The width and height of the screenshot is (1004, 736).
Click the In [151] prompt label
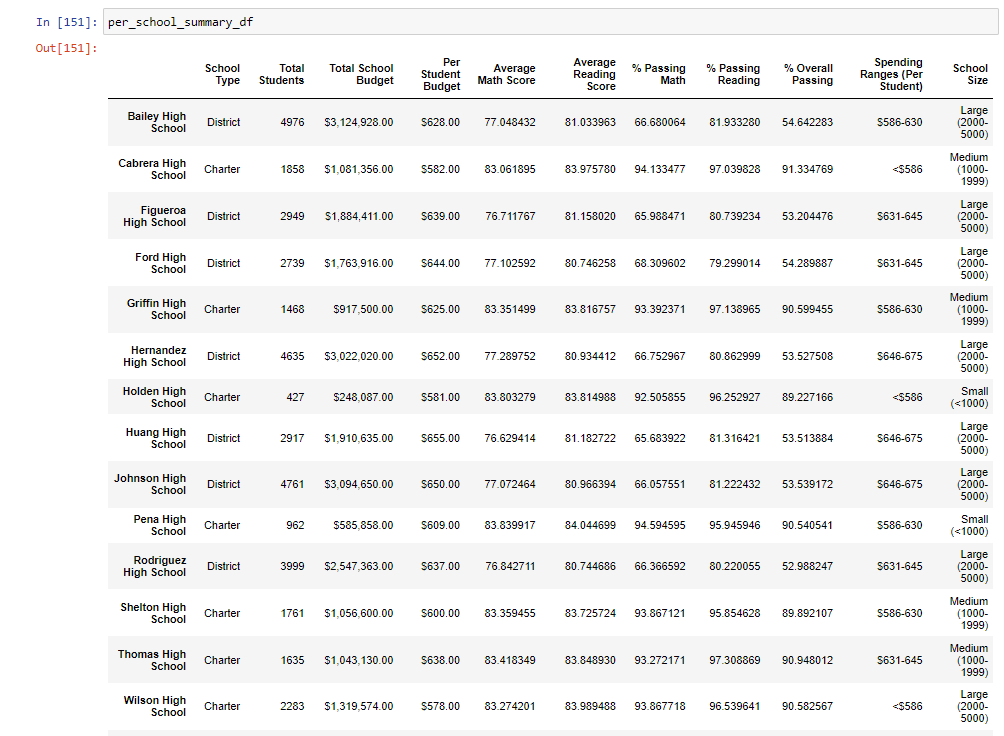click(67, 22)
